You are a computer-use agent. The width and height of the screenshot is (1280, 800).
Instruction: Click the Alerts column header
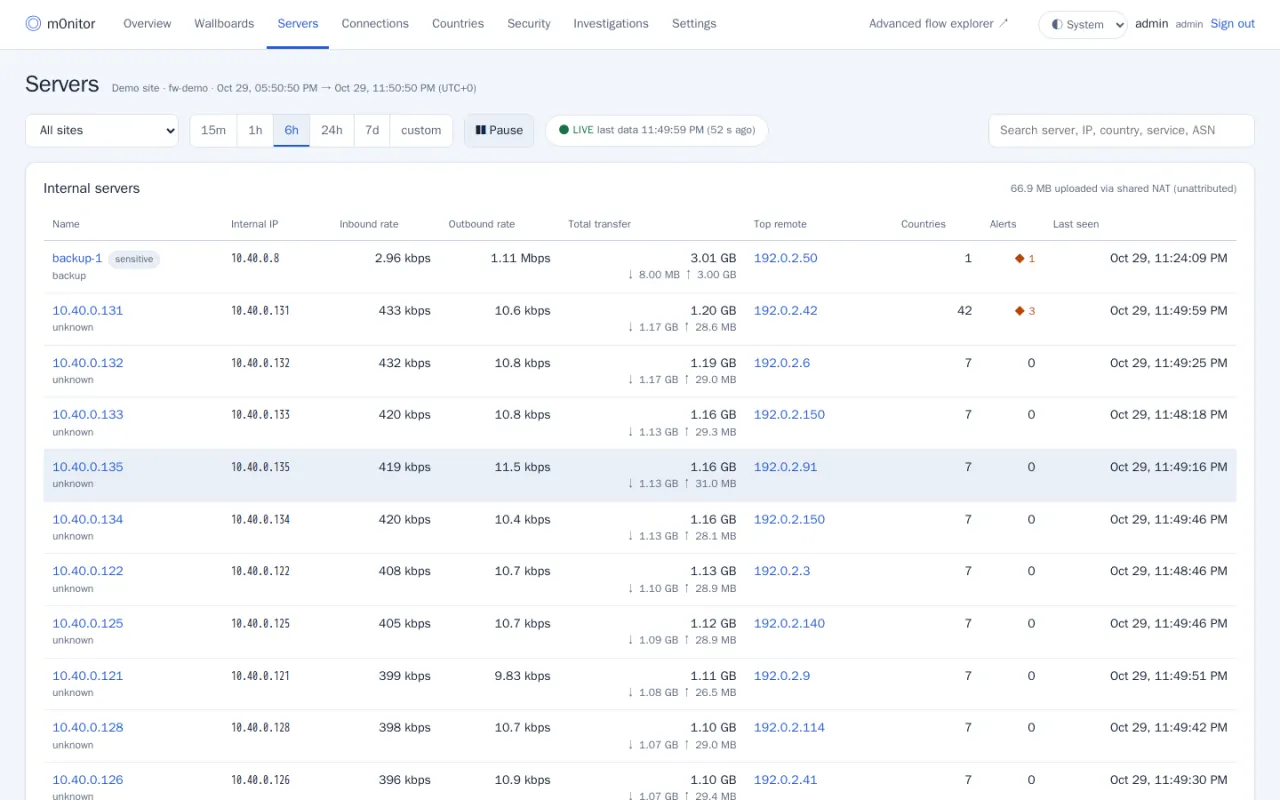click(1003, 224)
